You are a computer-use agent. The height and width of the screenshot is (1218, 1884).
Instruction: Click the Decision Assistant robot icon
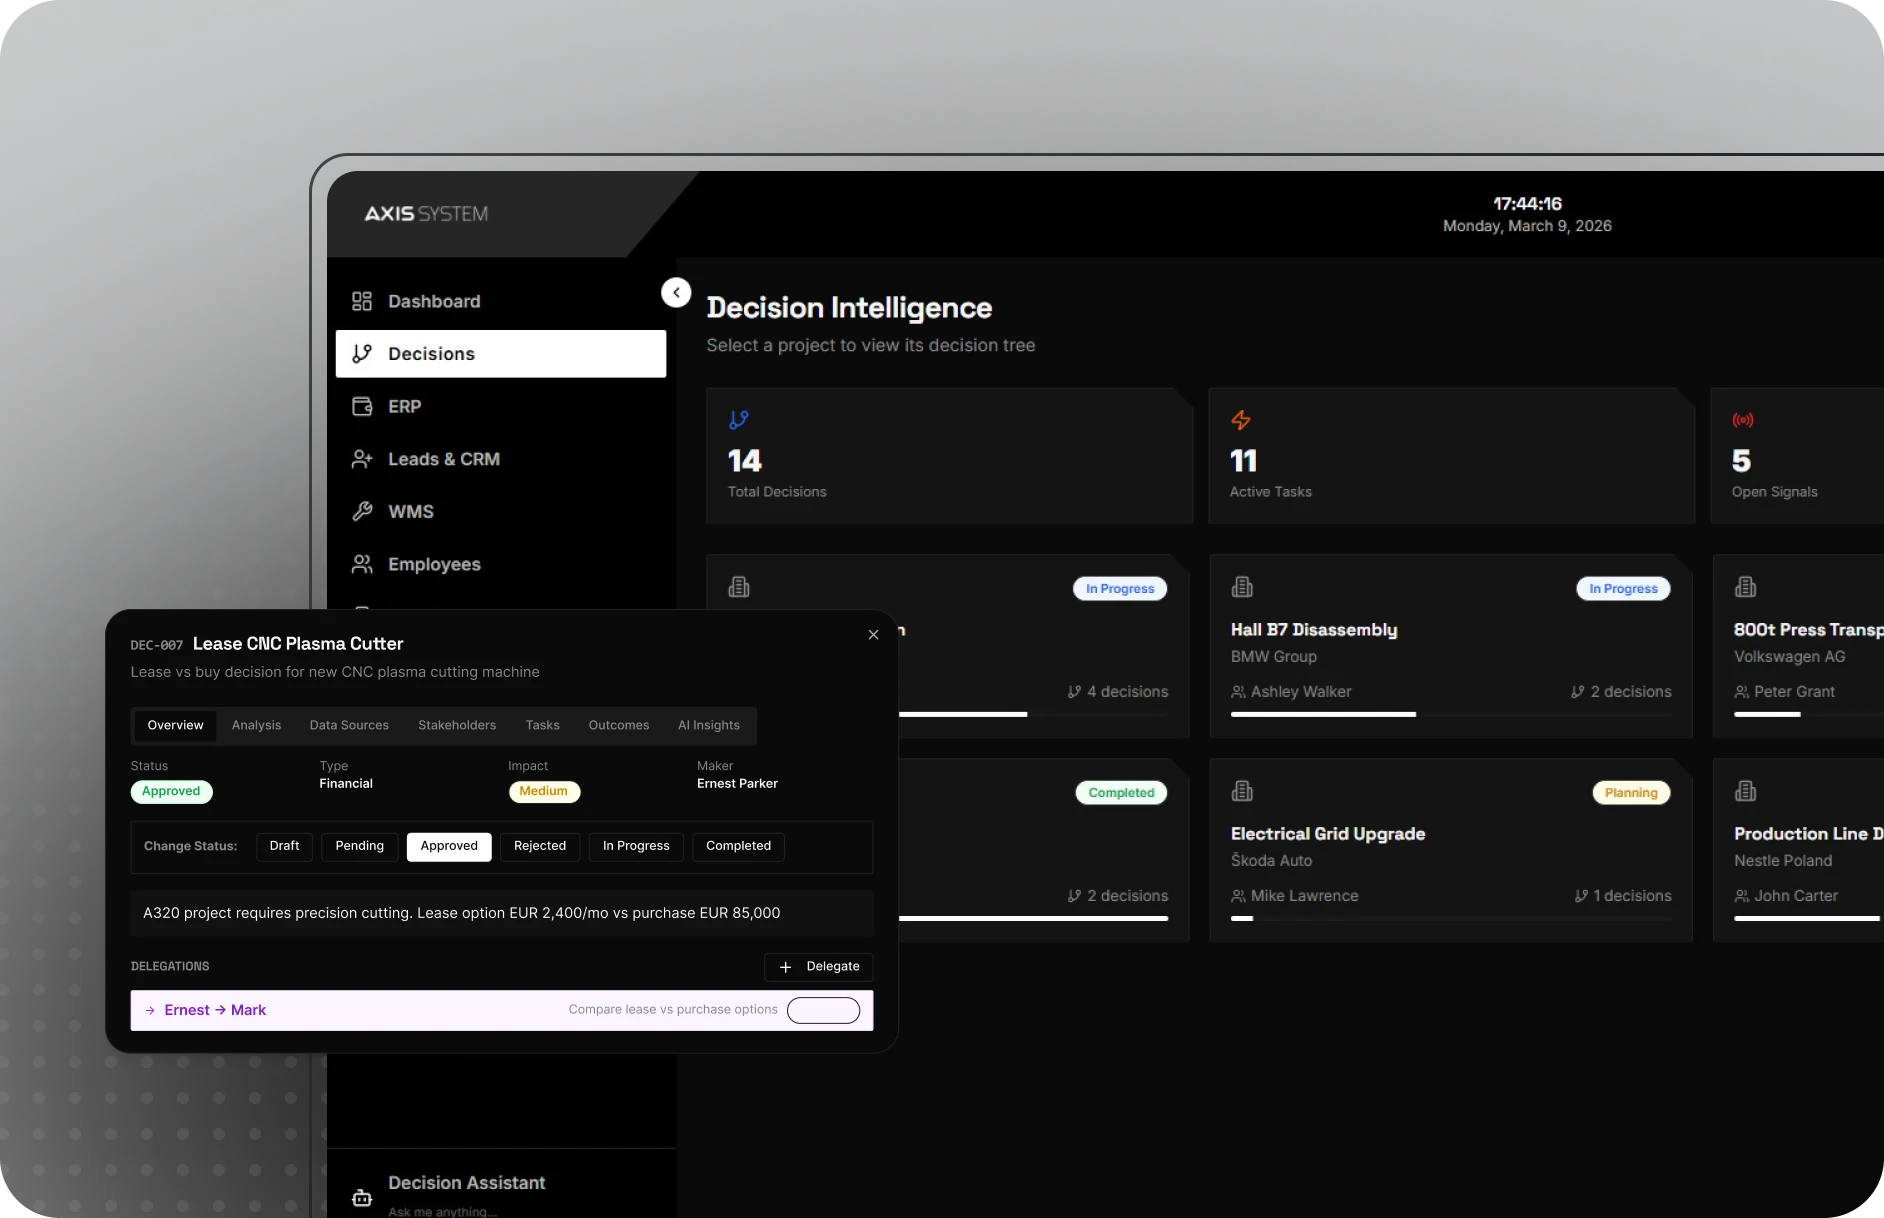(362, 1197)
